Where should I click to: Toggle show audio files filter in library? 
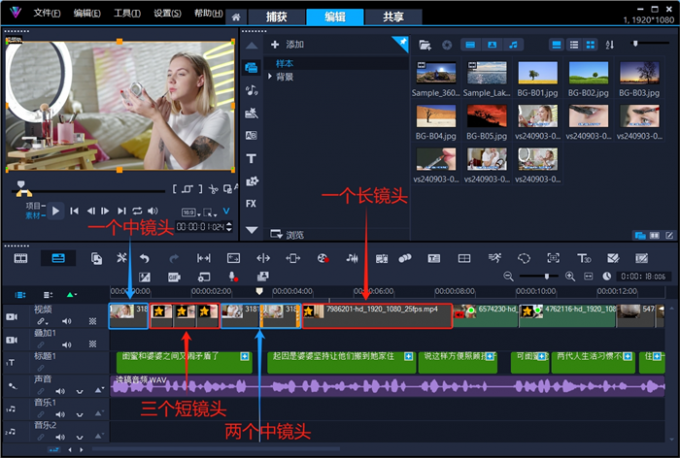click(513, 45)
